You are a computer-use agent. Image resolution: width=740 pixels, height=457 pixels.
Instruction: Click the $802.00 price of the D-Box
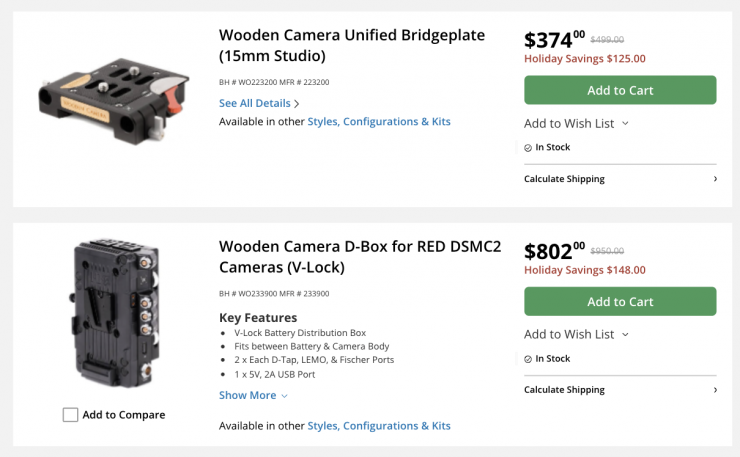tap(554, 250)
